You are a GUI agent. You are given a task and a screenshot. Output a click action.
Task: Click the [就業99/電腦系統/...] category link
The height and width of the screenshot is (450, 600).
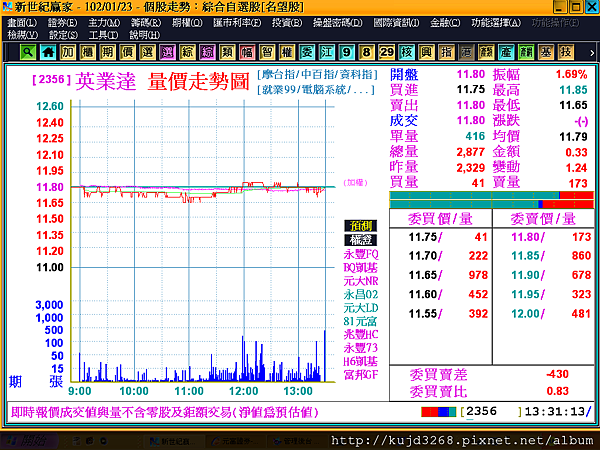[x=316, y=90]
